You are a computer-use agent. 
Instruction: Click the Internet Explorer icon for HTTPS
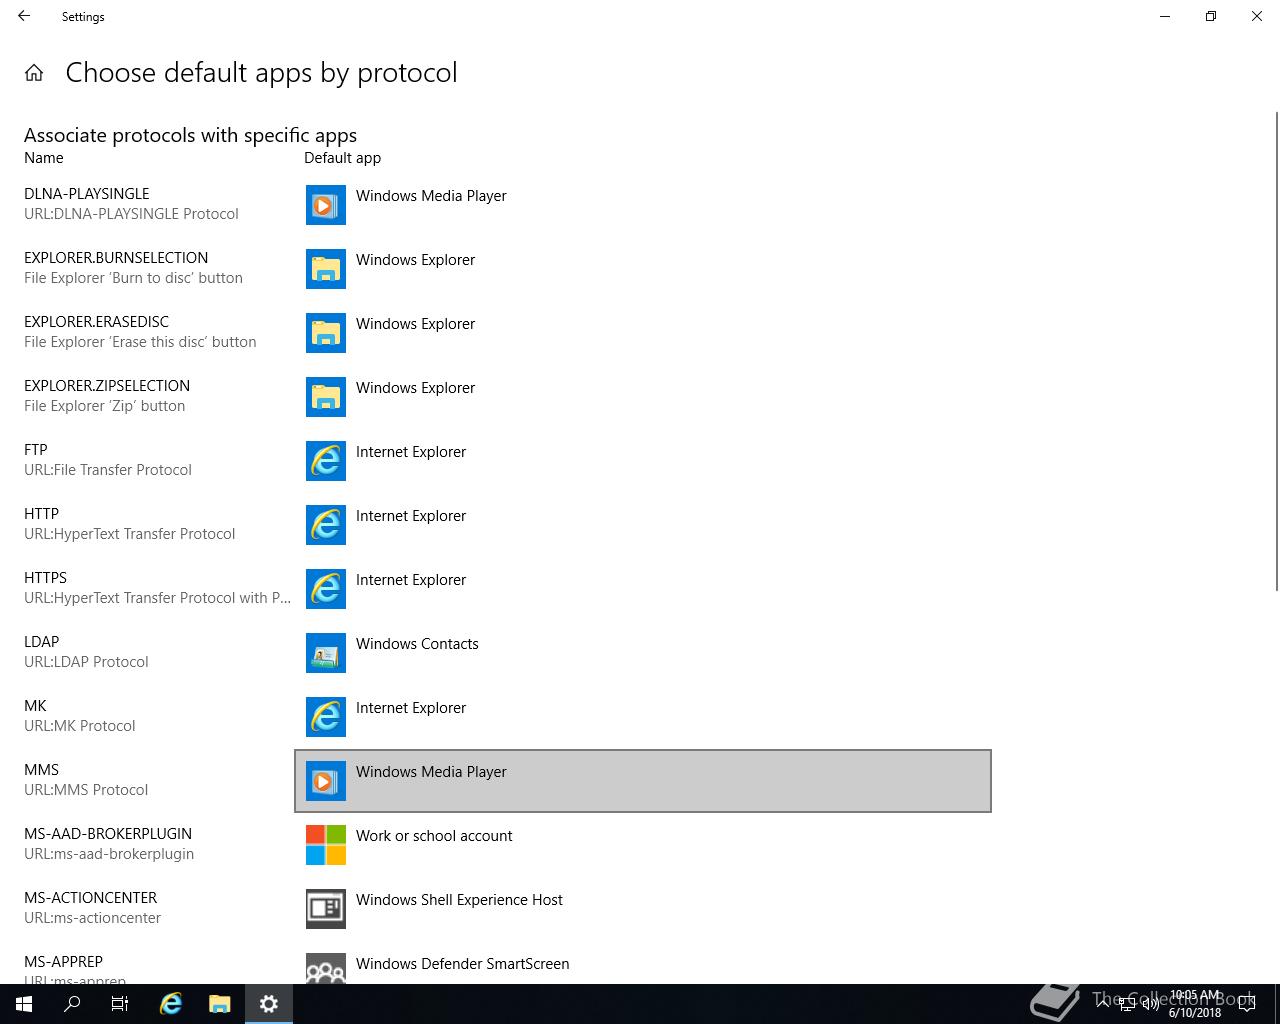(326, 589)
